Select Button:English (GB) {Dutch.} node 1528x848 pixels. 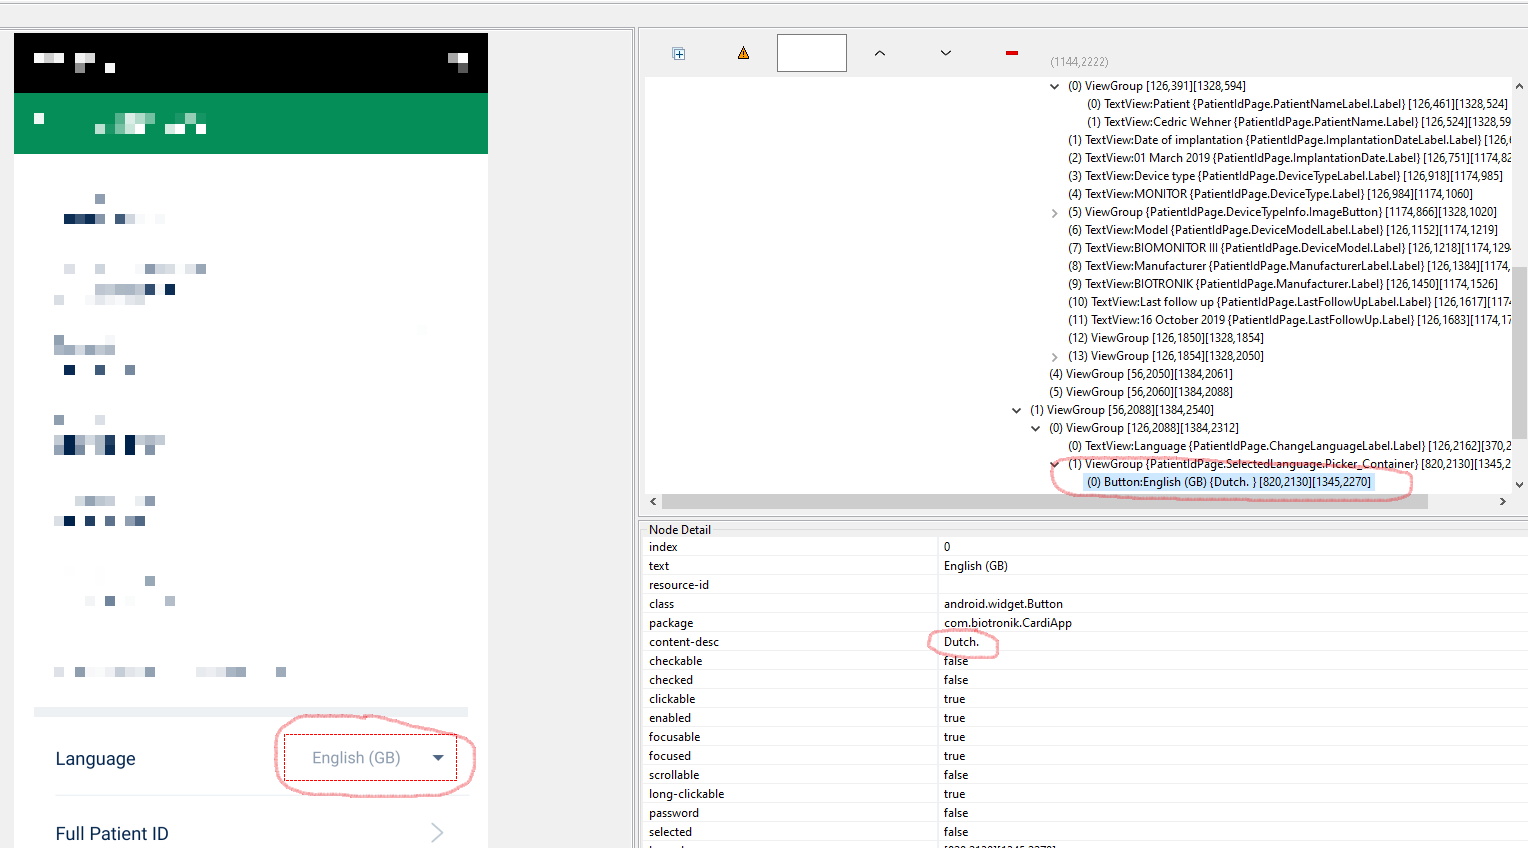[1229, 482]
